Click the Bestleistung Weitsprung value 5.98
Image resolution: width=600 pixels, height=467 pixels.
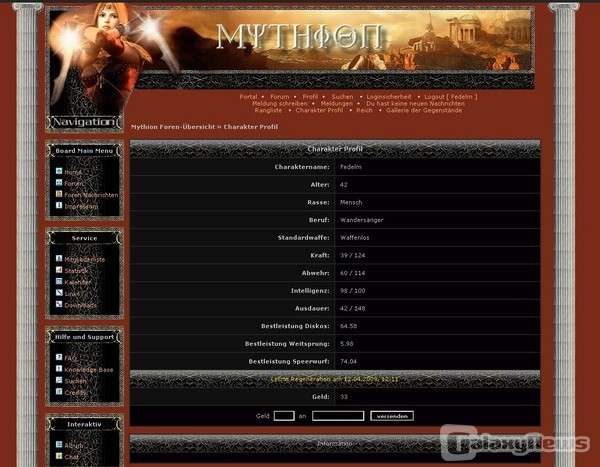tap(347, 344)
